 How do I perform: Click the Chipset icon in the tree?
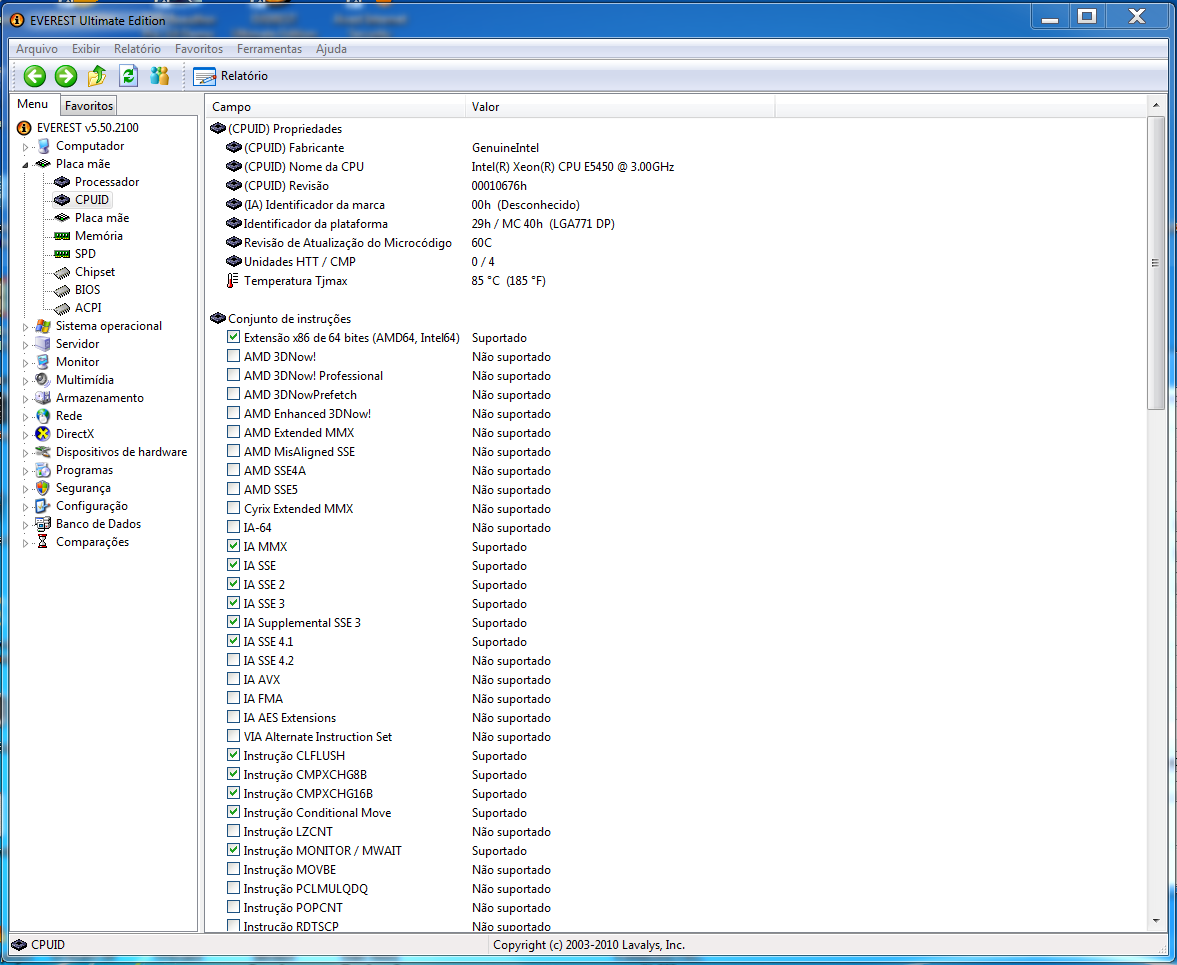(62, 272)
